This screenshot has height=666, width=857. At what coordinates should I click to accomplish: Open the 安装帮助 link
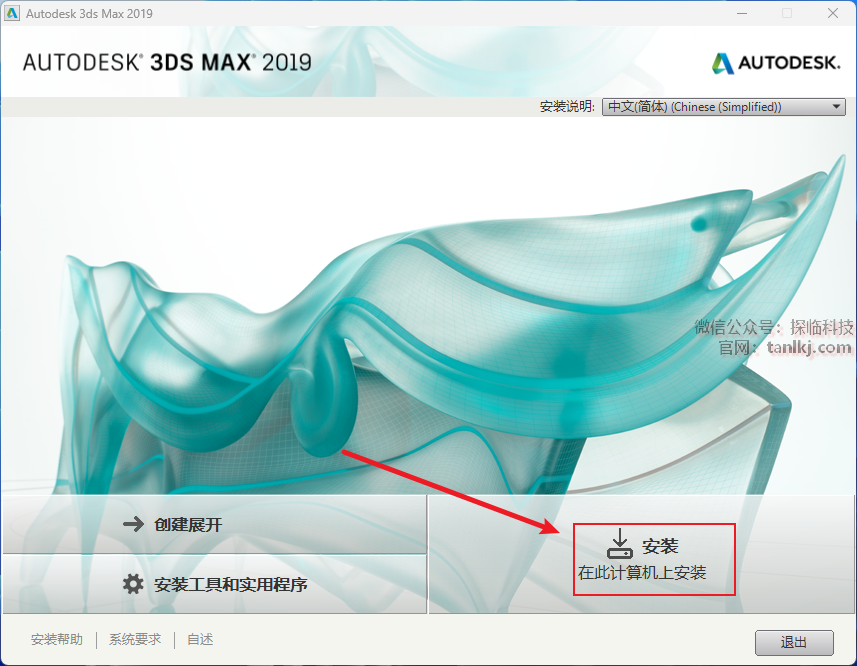[57, 639]
